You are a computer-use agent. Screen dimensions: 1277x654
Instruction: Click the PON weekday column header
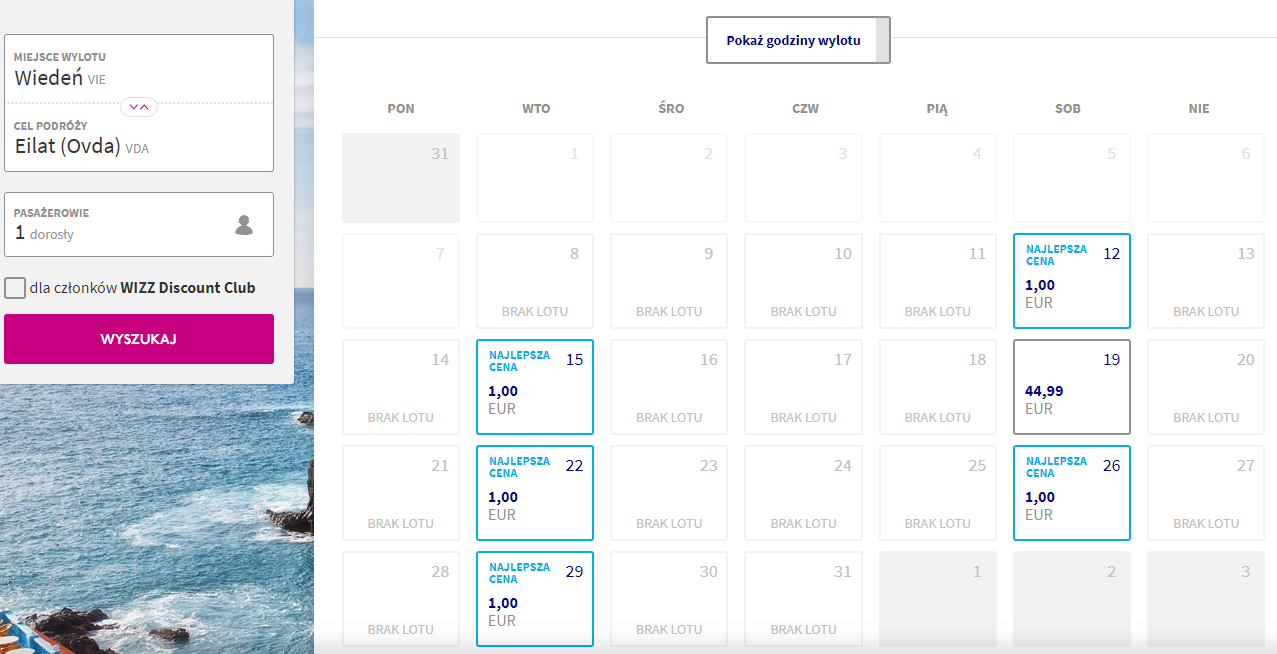point(401,109)
